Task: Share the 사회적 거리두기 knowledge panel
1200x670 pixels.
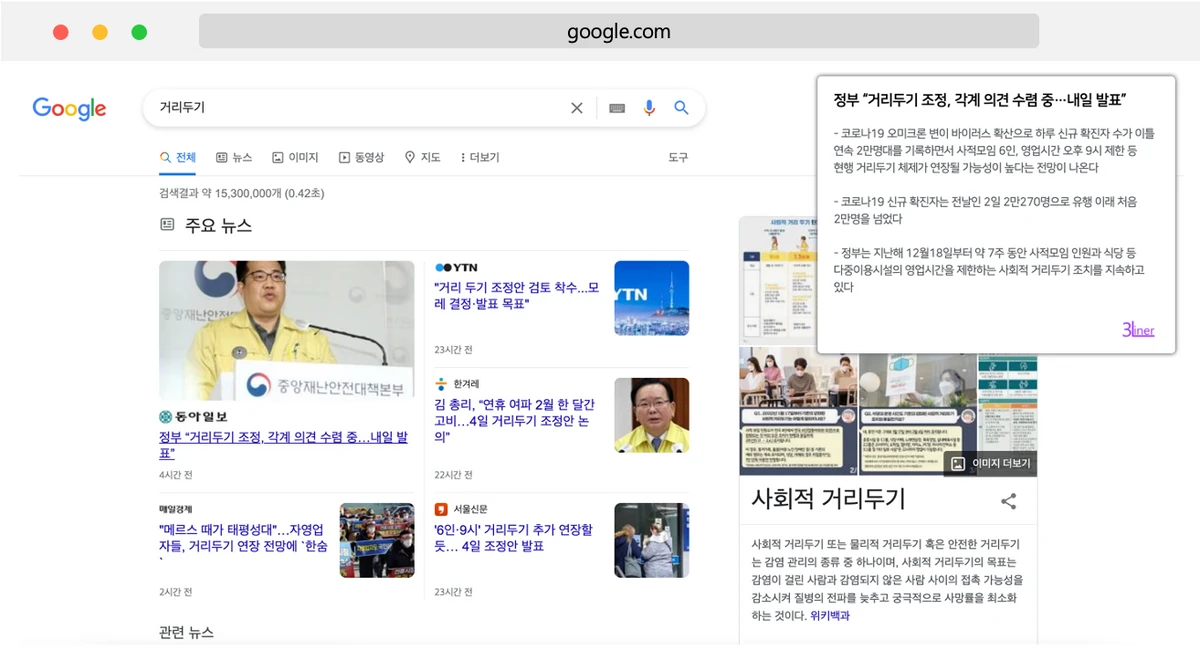Action: (x=1008, y=501)
